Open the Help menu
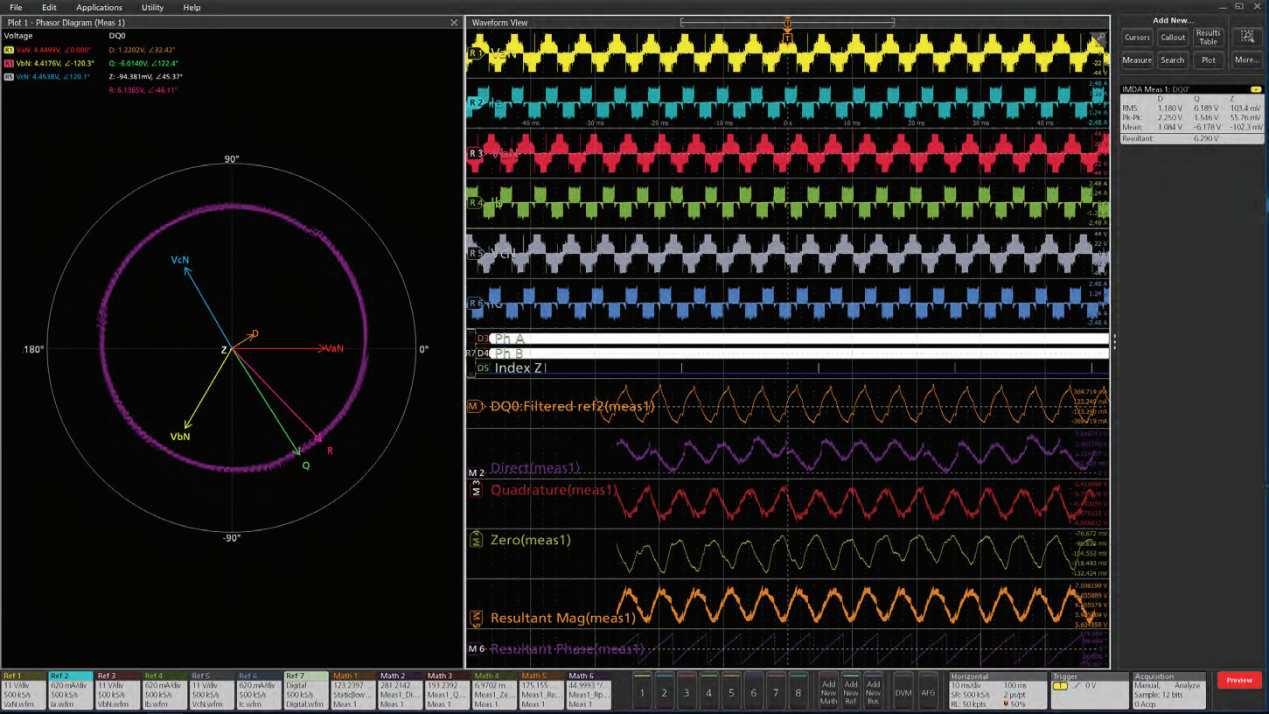This screenshot has width=1269, height=714. coord(192,7)
